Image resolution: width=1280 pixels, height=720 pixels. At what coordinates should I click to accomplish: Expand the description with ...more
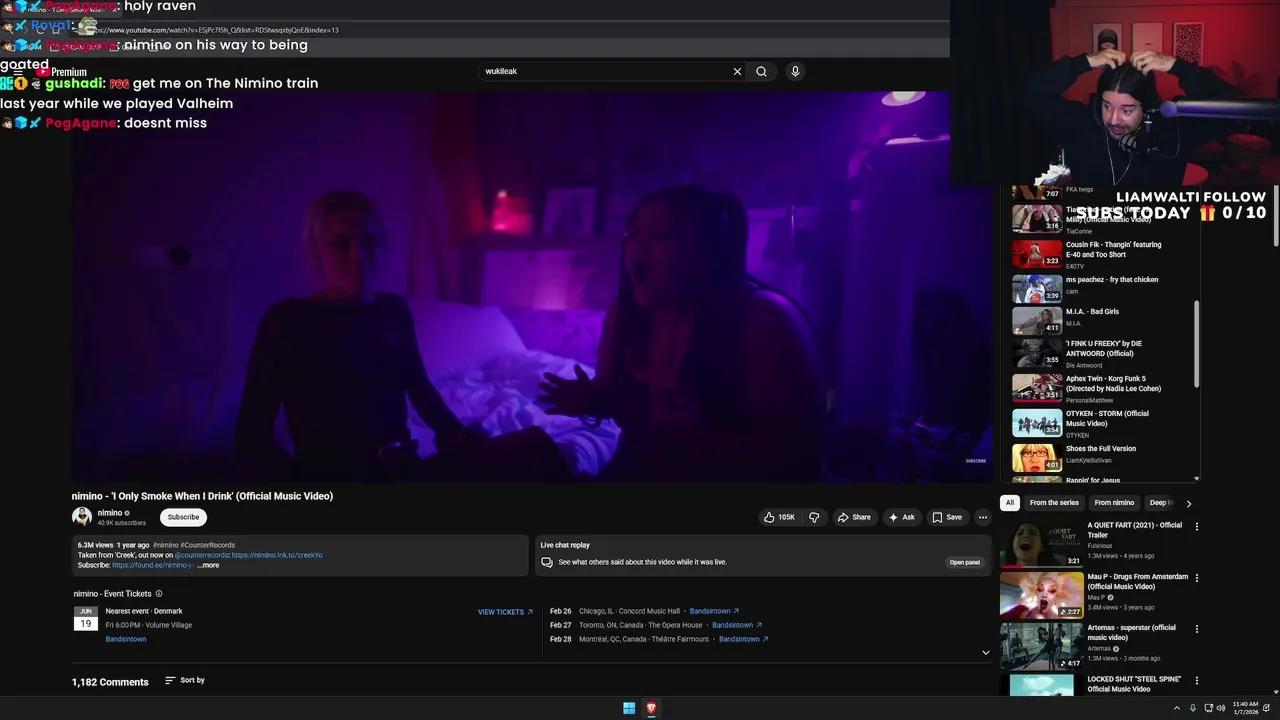[208, 565]
